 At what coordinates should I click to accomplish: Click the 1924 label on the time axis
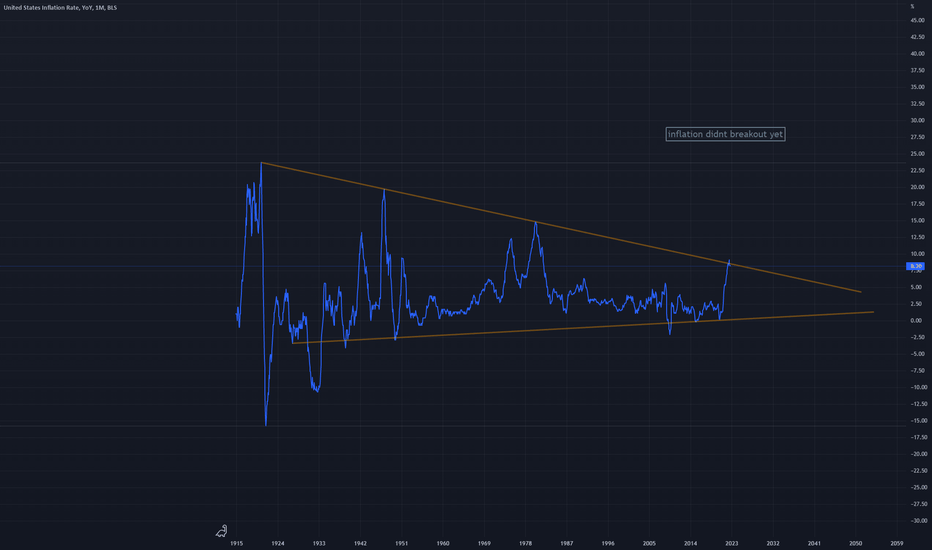[278, 543]
